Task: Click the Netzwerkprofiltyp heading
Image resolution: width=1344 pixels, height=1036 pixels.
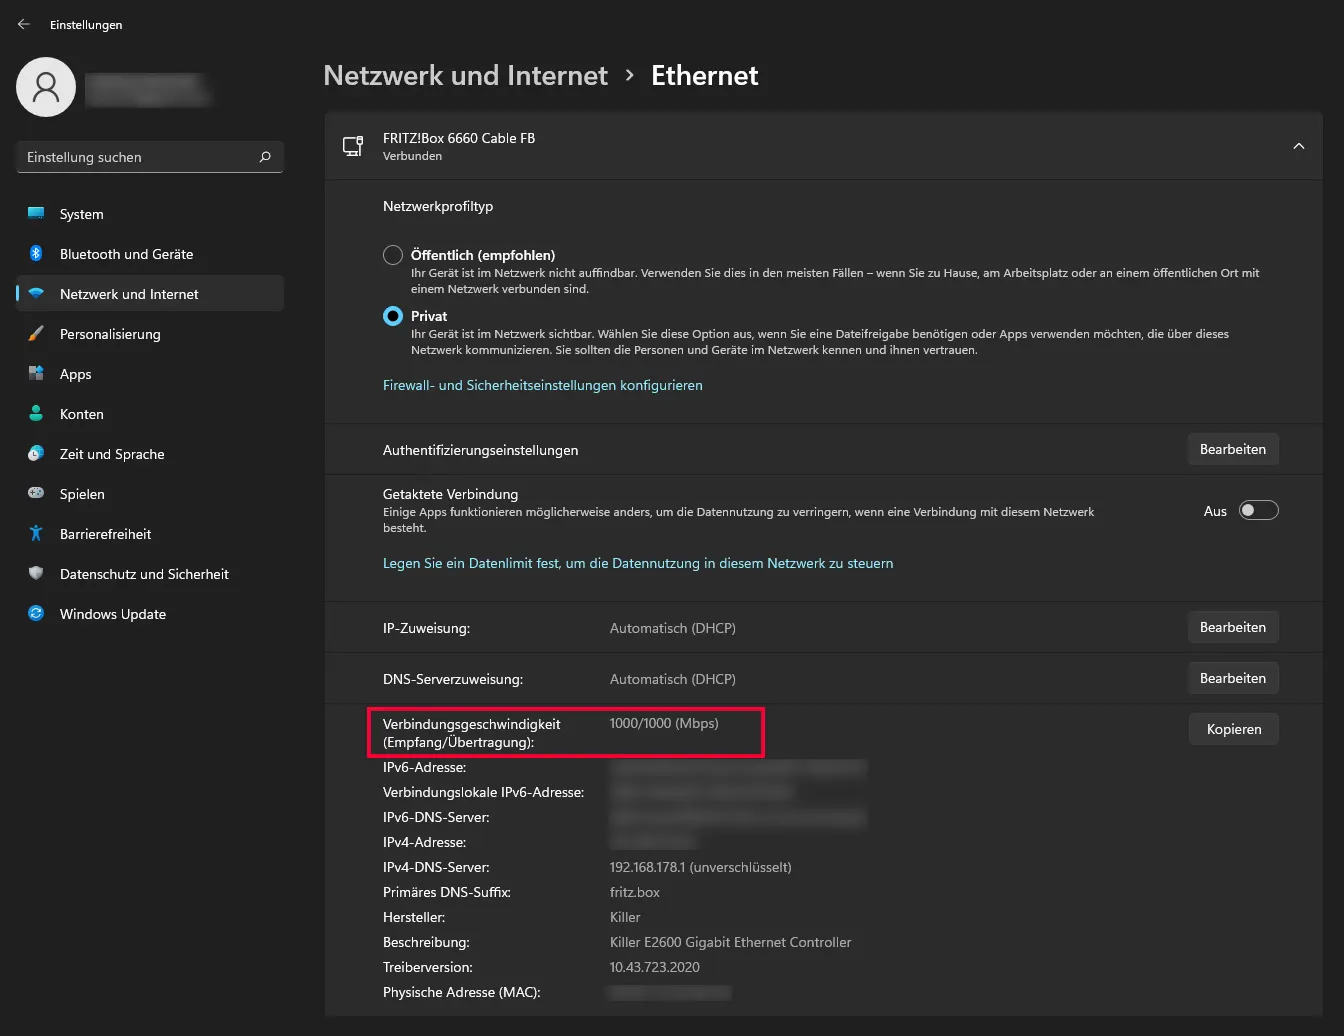Action: (x=438, y=206)
